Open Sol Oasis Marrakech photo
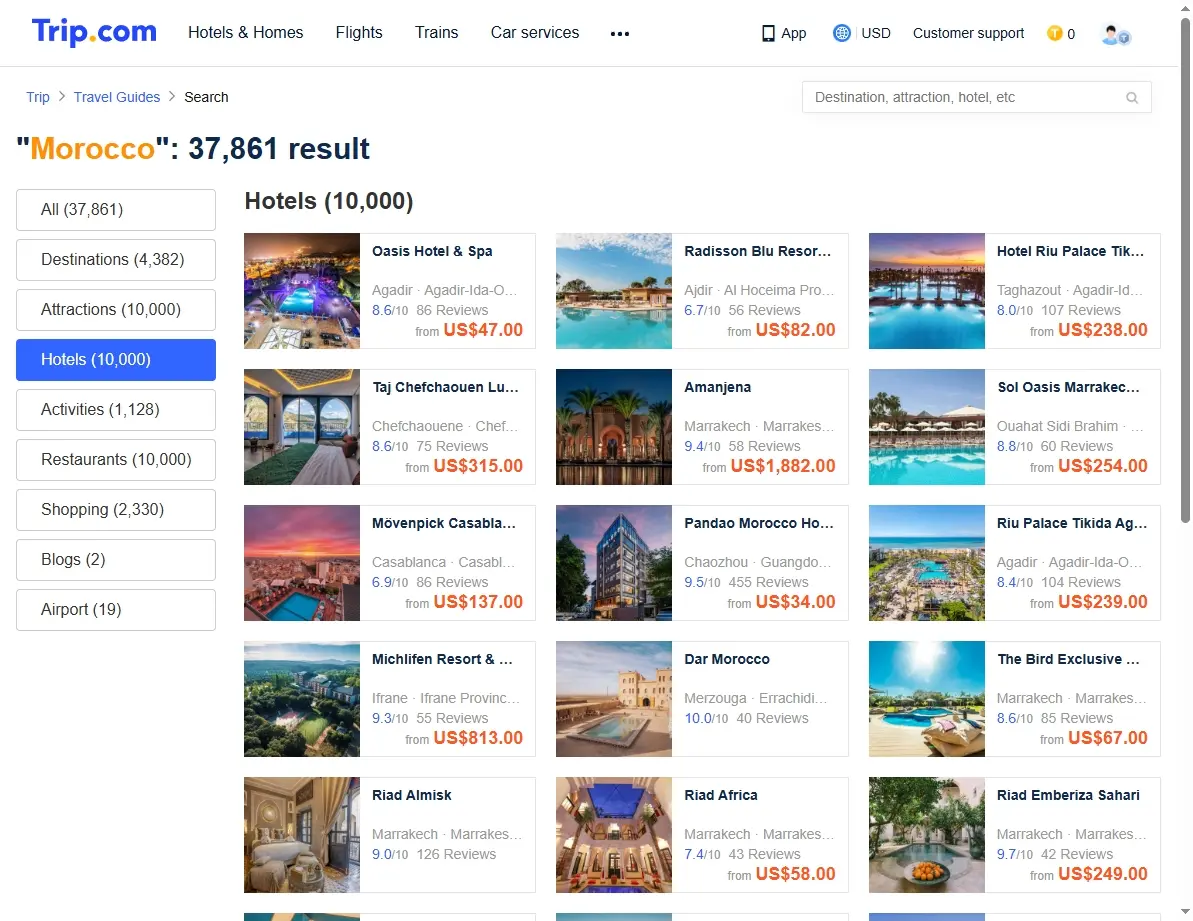 (926, 427)
